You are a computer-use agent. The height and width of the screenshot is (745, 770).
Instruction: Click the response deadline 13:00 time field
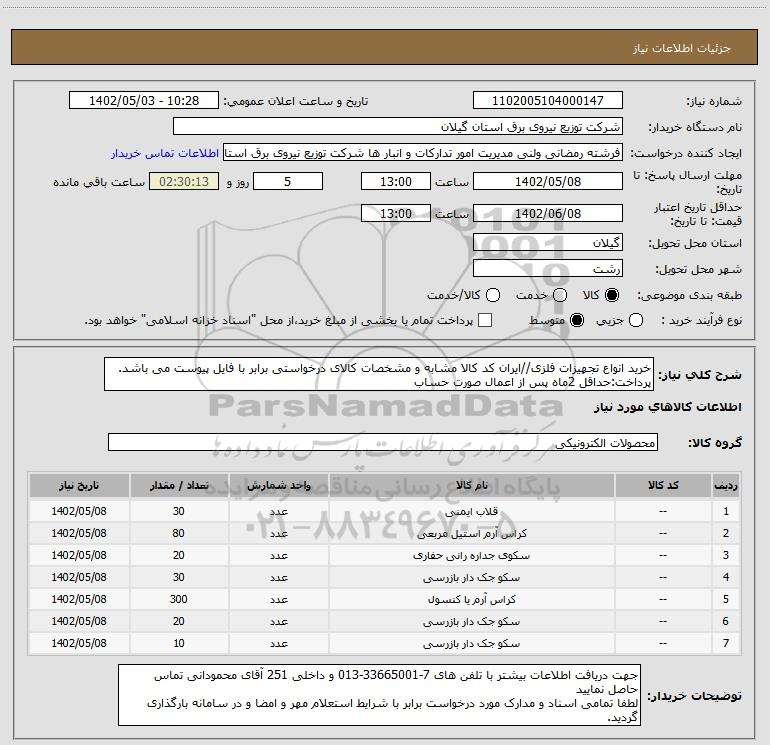coord(396,182)
